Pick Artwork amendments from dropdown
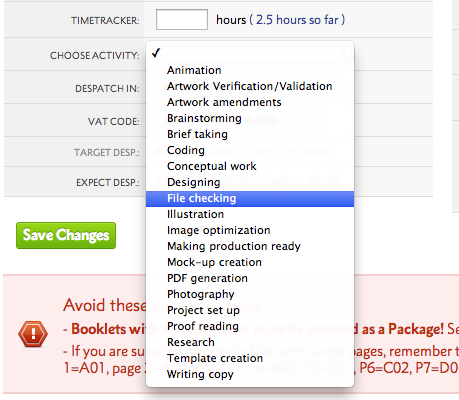459x400 pixels. click(x=250, y=102)
